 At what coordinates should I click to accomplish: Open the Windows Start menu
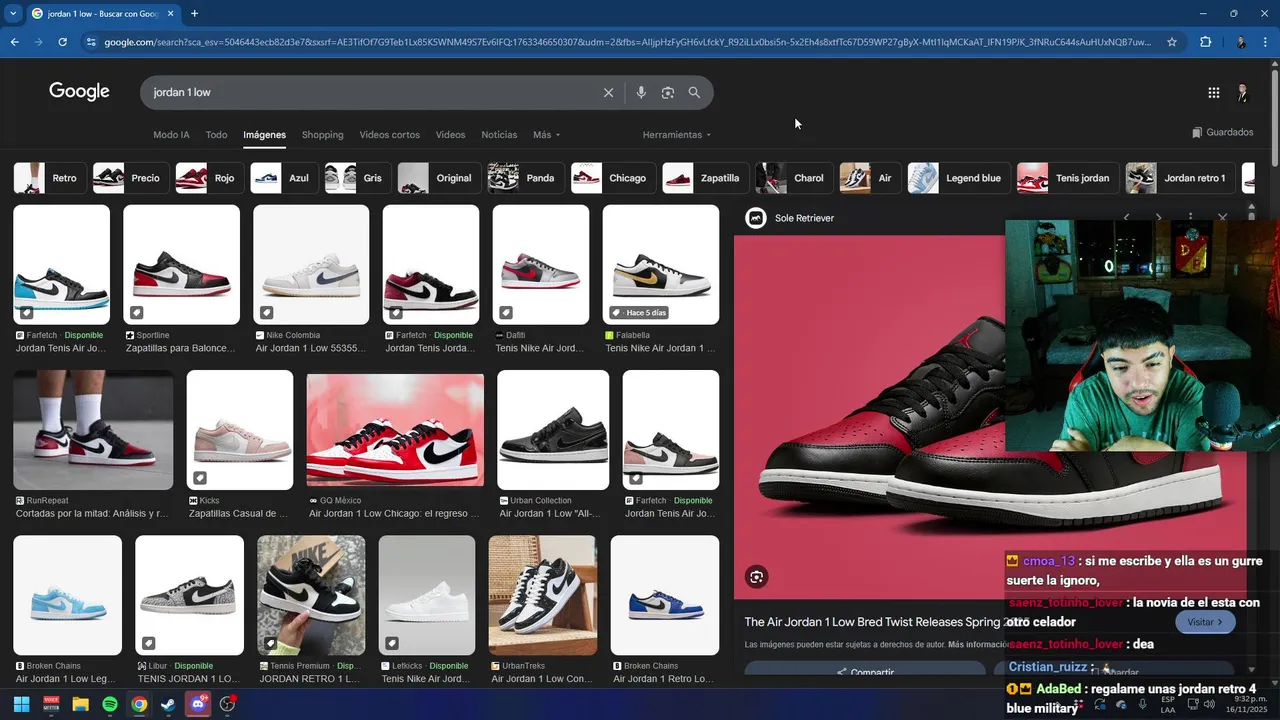(22, 704)
